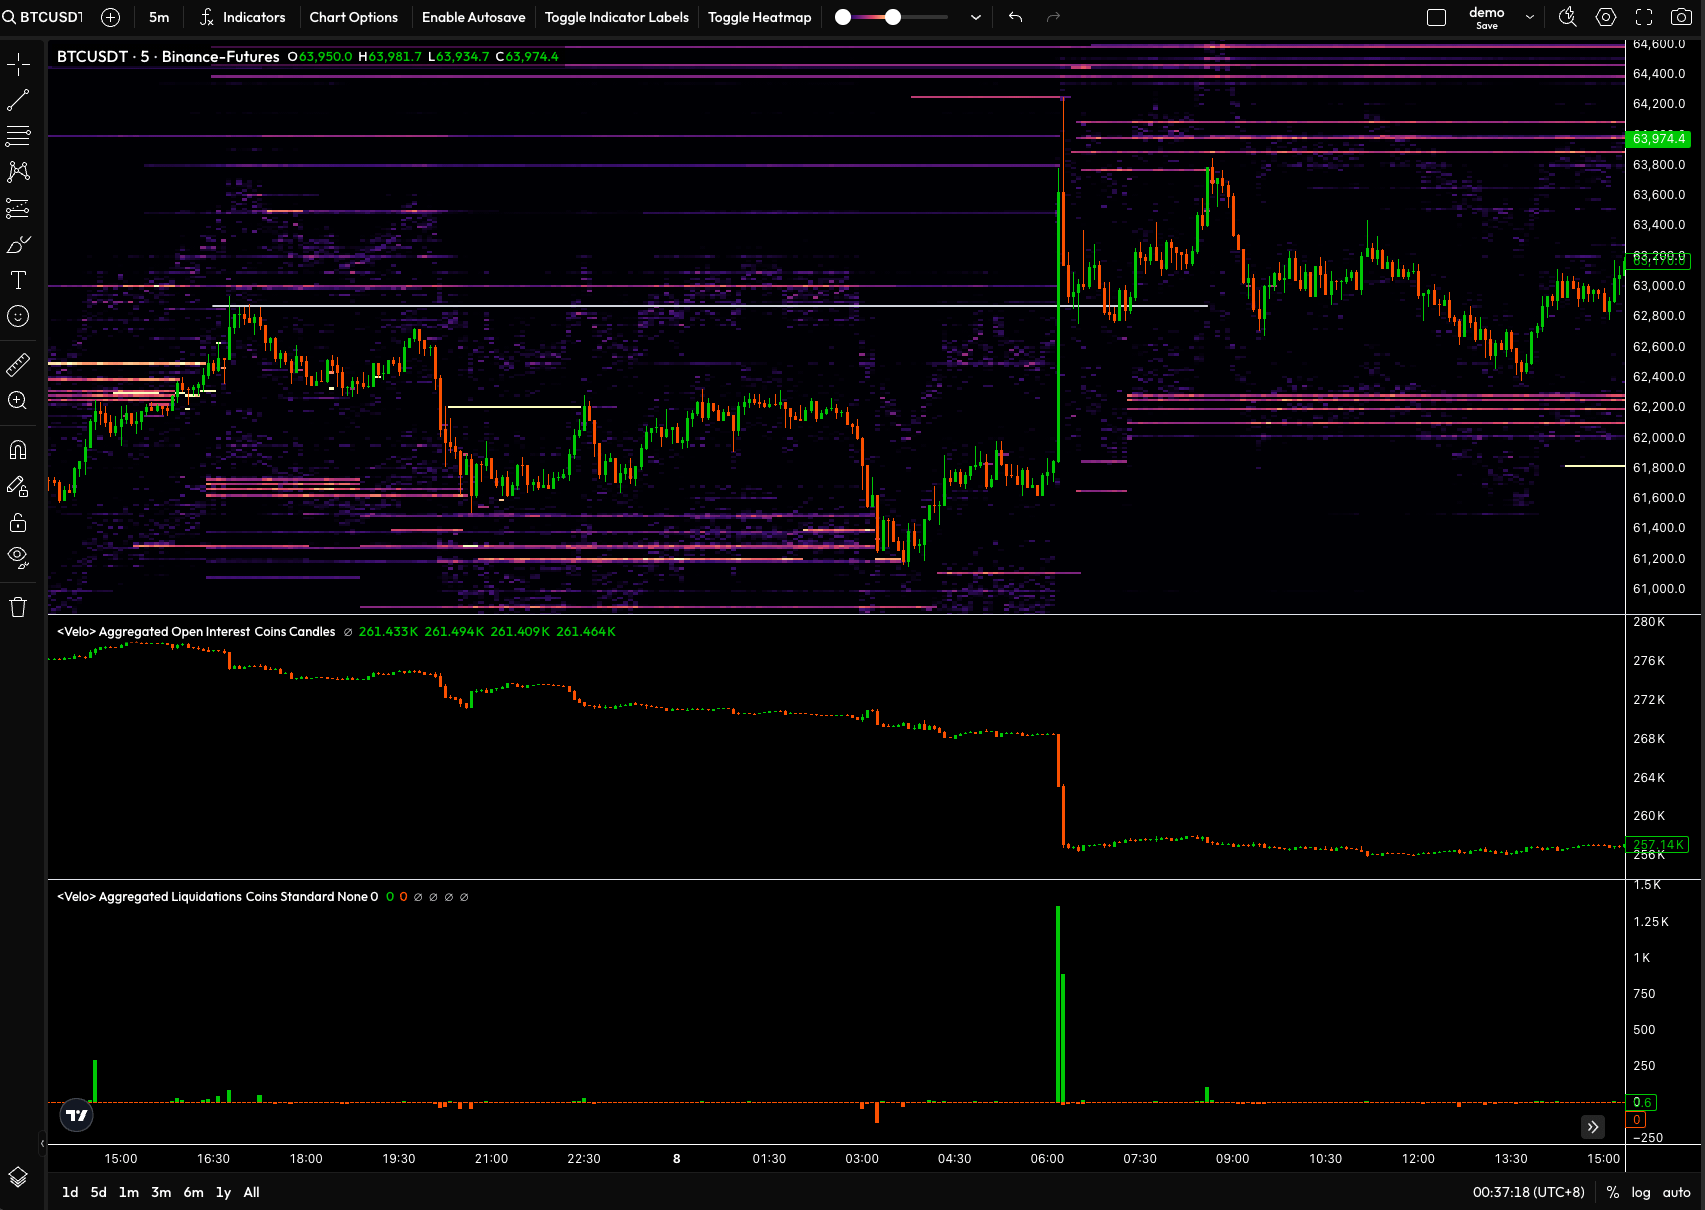Image resolution: width=1705 pixels, height=1210 pixels.
Task: Click the BTCUSDT · 5 · Binance-Futures legend title
Action: pyautogui.click(x=168, y=56)
